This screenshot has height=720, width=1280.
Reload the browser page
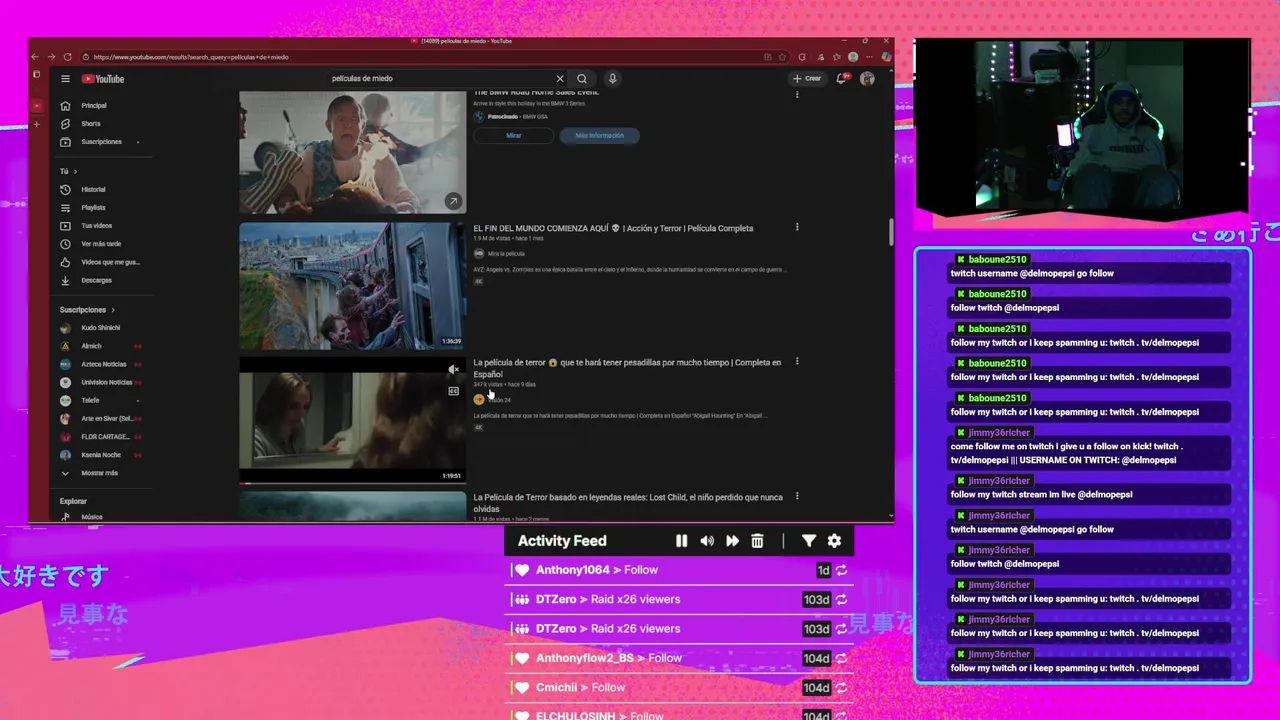(68, 57)
